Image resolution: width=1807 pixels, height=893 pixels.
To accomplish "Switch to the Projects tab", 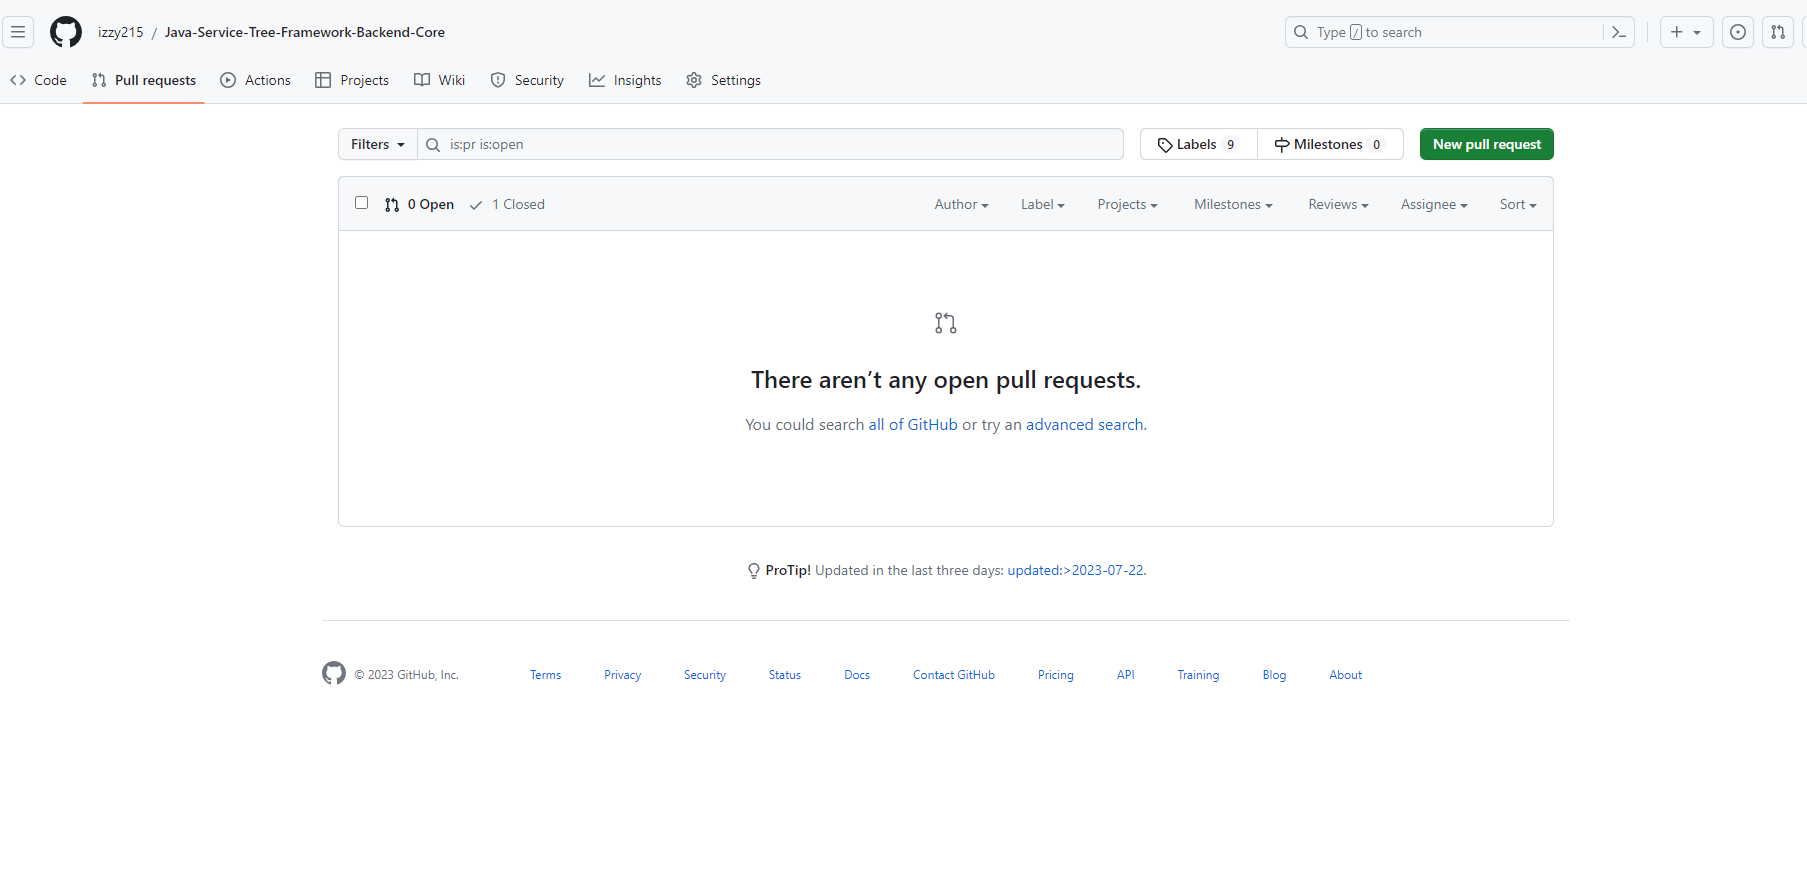I will (352, 80).
